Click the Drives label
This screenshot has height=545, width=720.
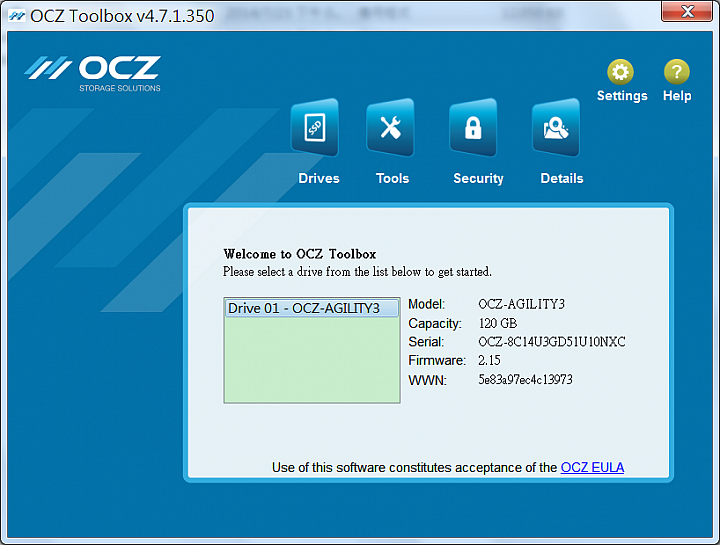[x=319, y=178]
